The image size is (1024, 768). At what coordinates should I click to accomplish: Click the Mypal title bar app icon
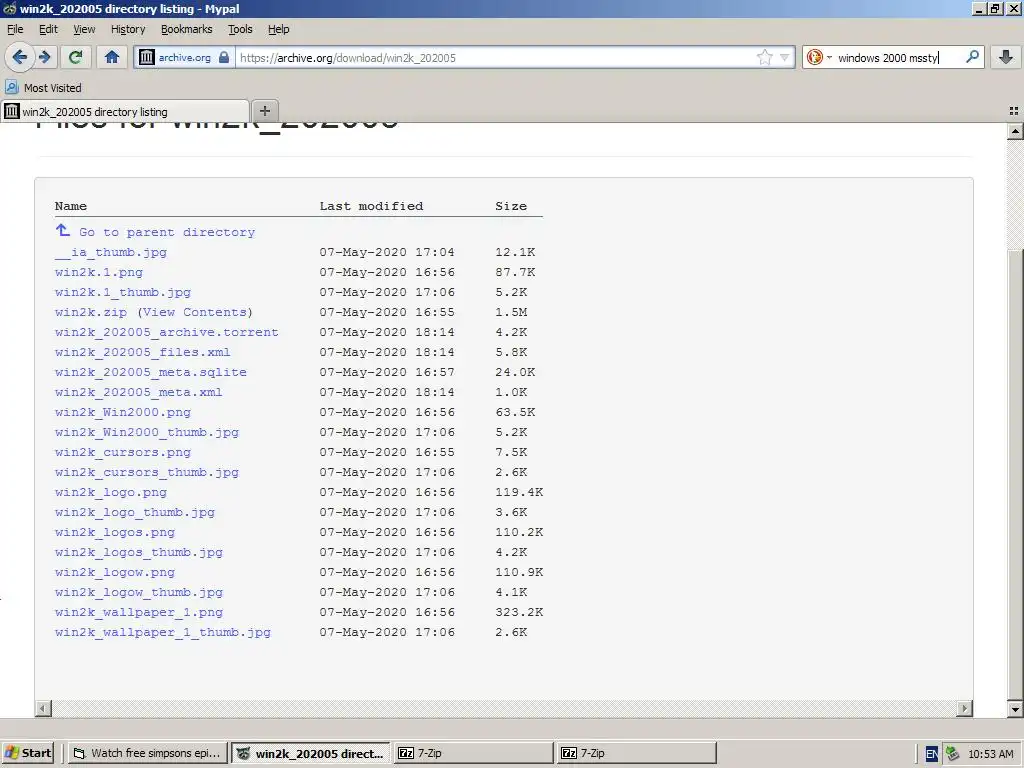(x=10, y=8)
